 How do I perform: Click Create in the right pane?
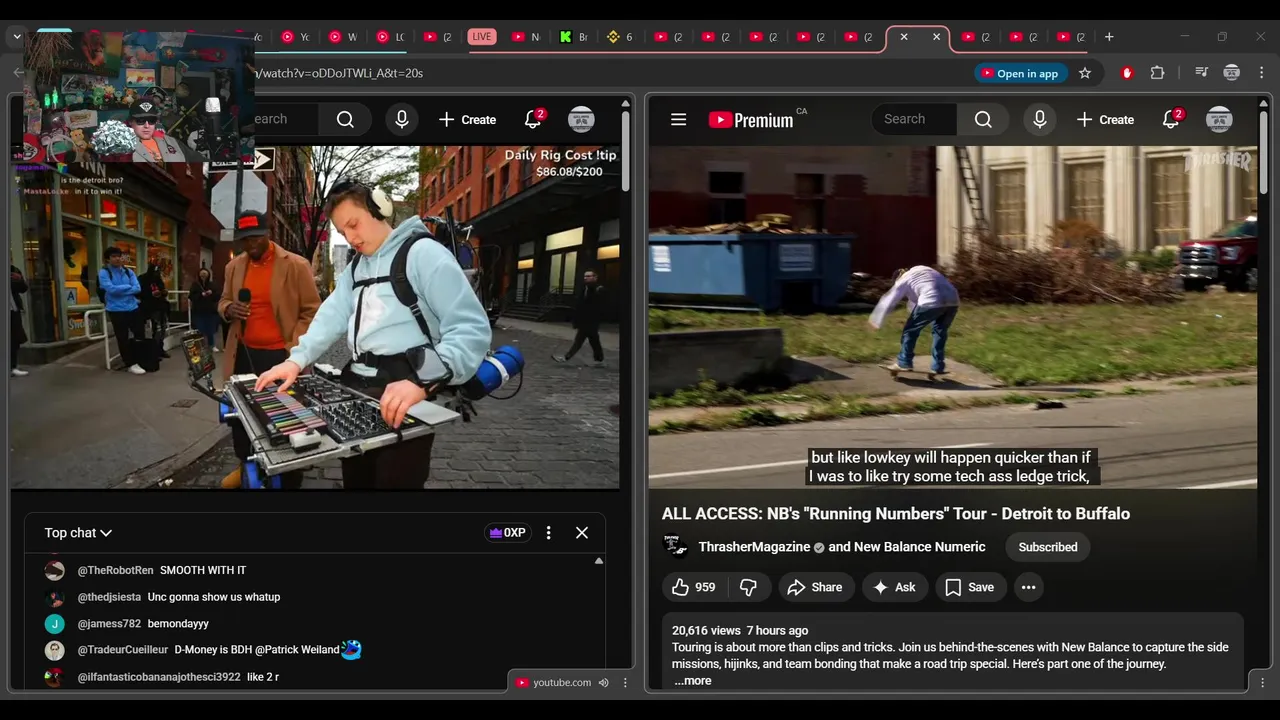click(x=1105, y=120)
